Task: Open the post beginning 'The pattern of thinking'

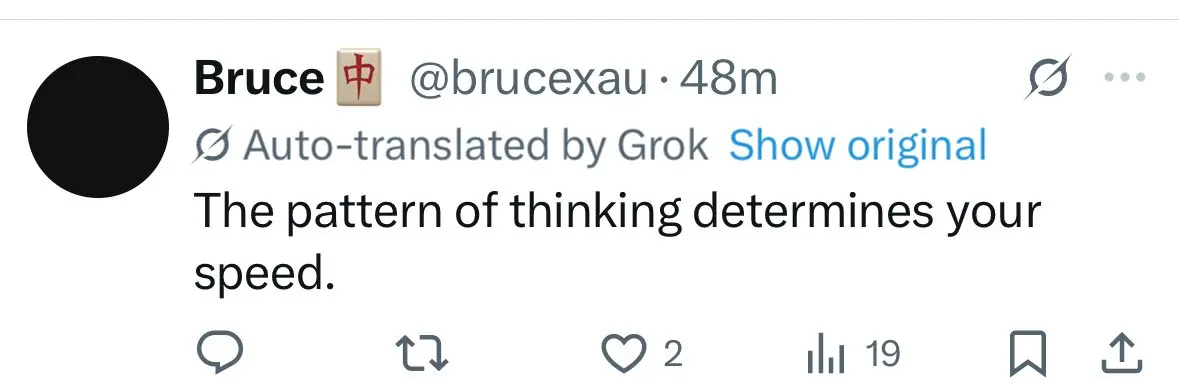Action: coord(618,243)
